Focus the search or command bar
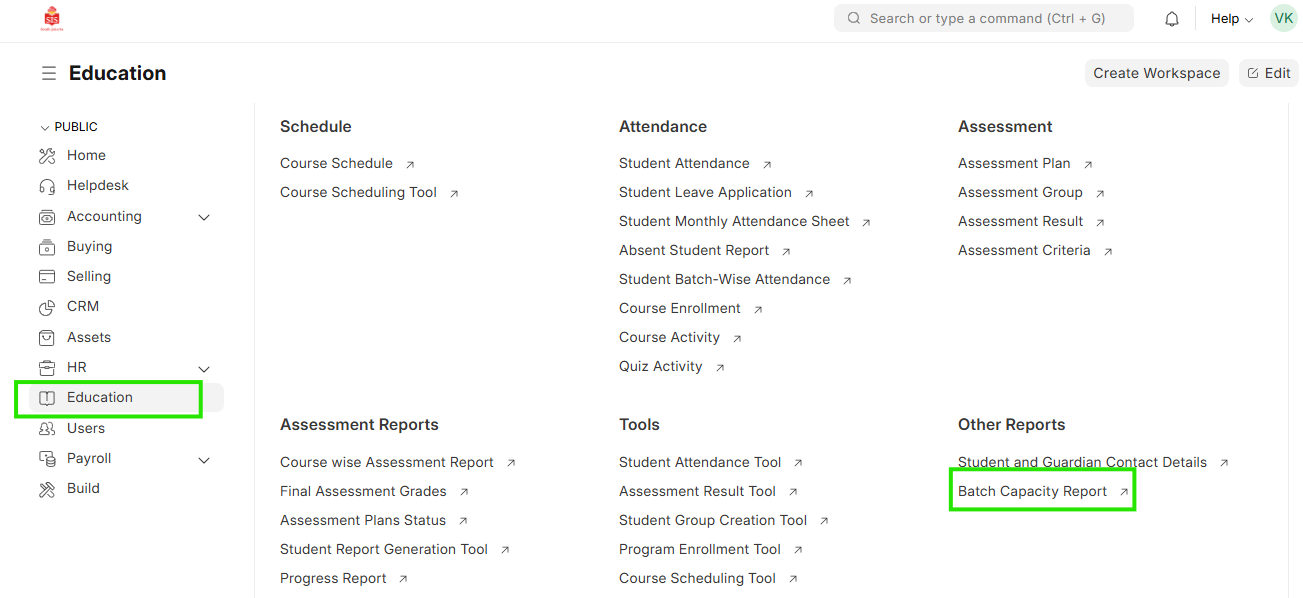Image resolution: width=1303 pixels, height=598 pixels. pyautogui.click(x=983, y=18)
